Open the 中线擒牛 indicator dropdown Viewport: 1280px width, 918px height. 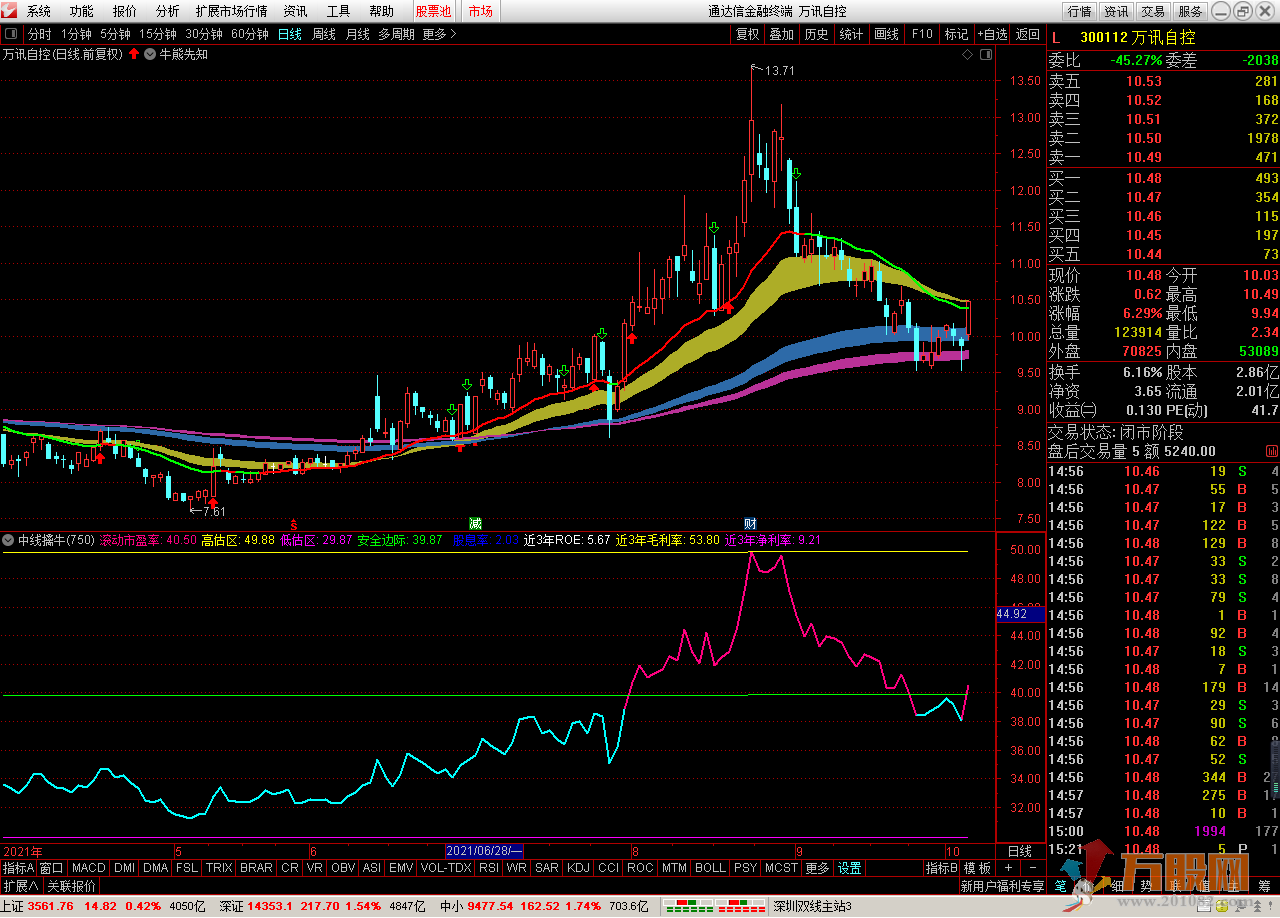[9, 540]
